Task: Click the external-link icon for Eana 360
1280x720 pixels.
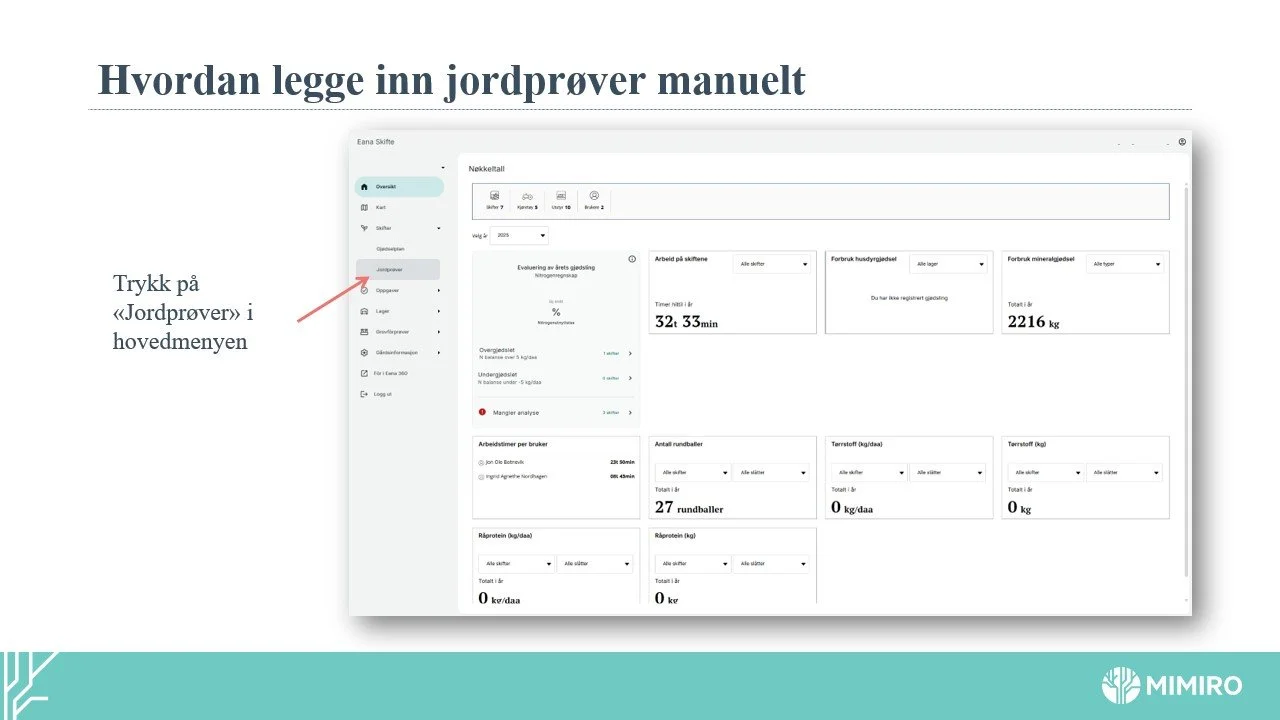Action: (364, 373)
